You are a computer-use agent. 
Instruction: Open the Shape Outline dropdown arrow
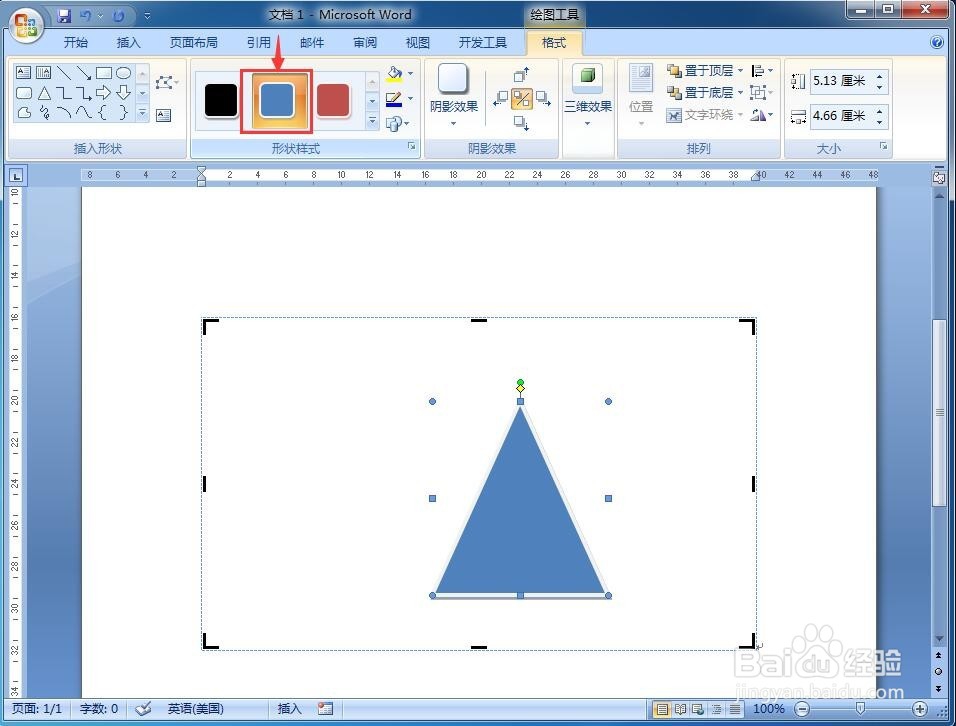click(410, 98)
